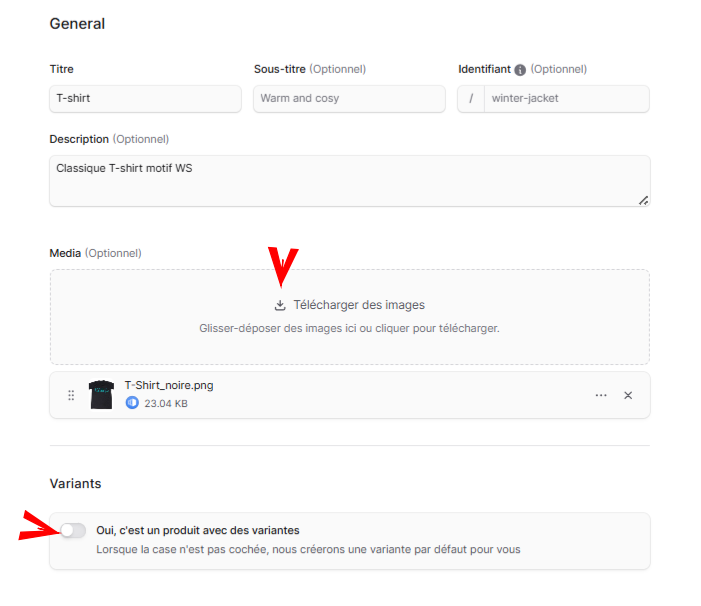This screenshot has width=701, height=606.
Task: Click the label Oui, c'est un produit avec des variantes
Action: point(198,530)
